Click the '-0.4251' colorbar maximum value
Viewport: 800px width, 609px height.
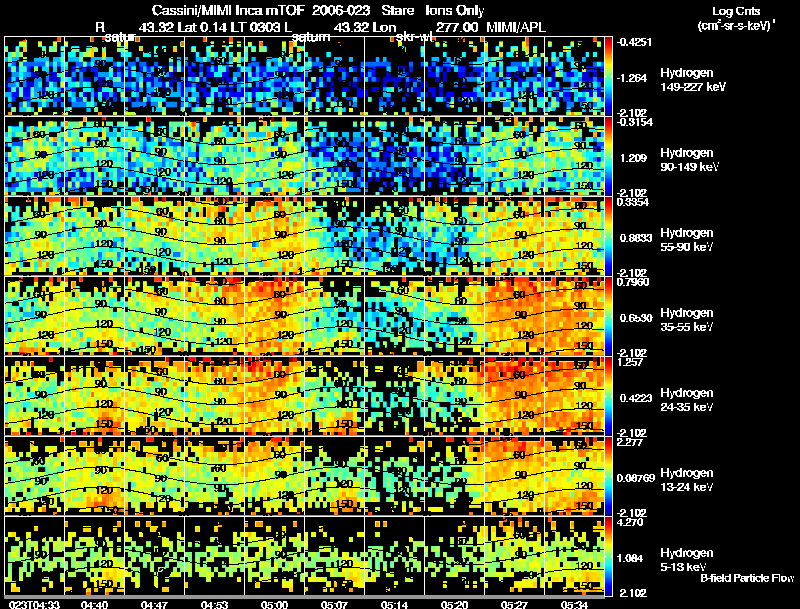point(634,42)
